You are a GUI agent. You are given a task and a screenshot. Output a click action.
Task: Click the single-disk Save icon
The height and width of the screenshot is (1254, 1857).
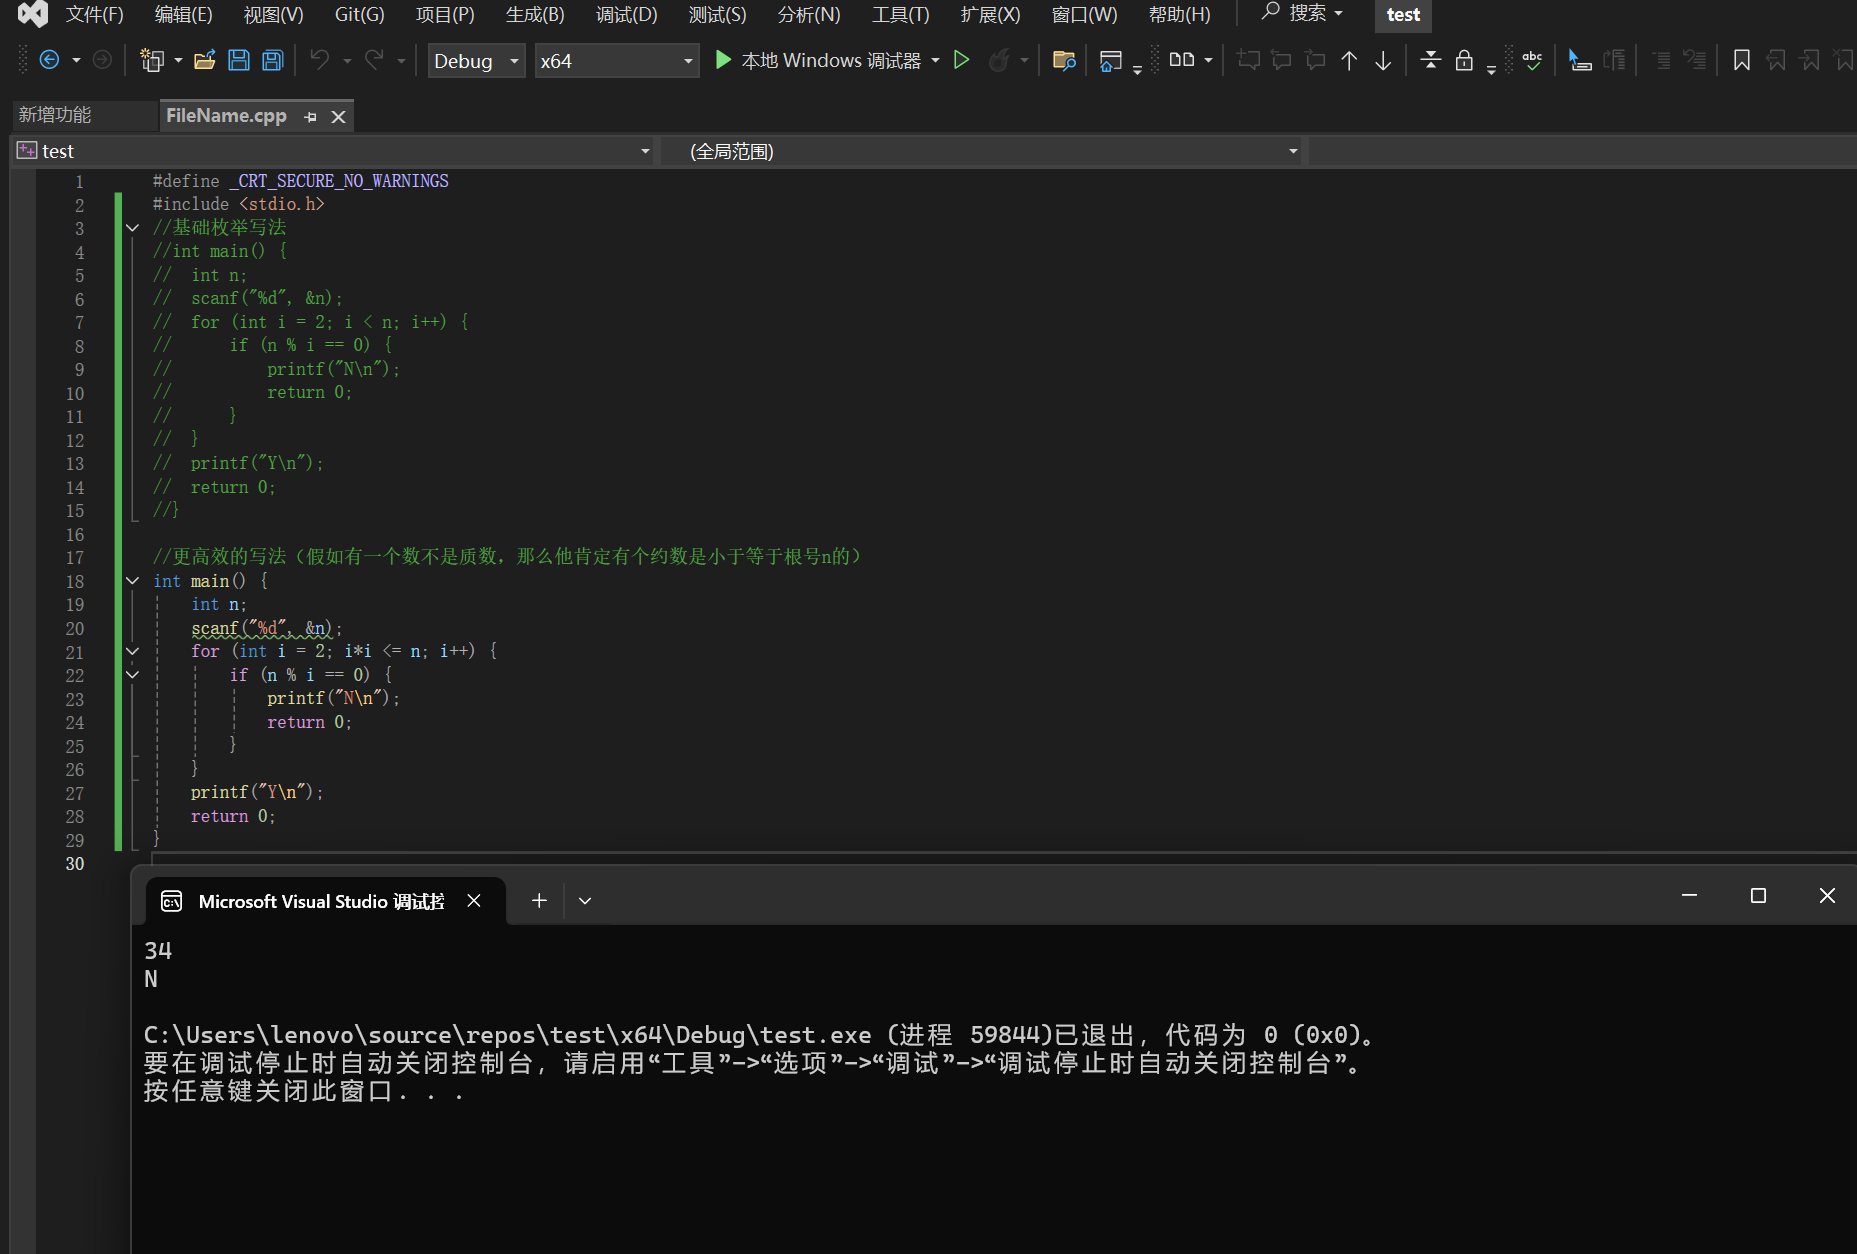(239, 61)
